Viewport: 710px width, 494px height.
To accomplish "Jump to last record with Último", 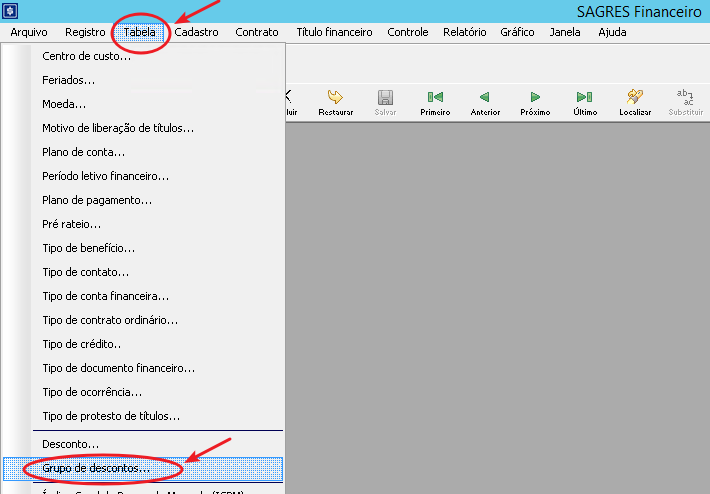I will point(585,98).
